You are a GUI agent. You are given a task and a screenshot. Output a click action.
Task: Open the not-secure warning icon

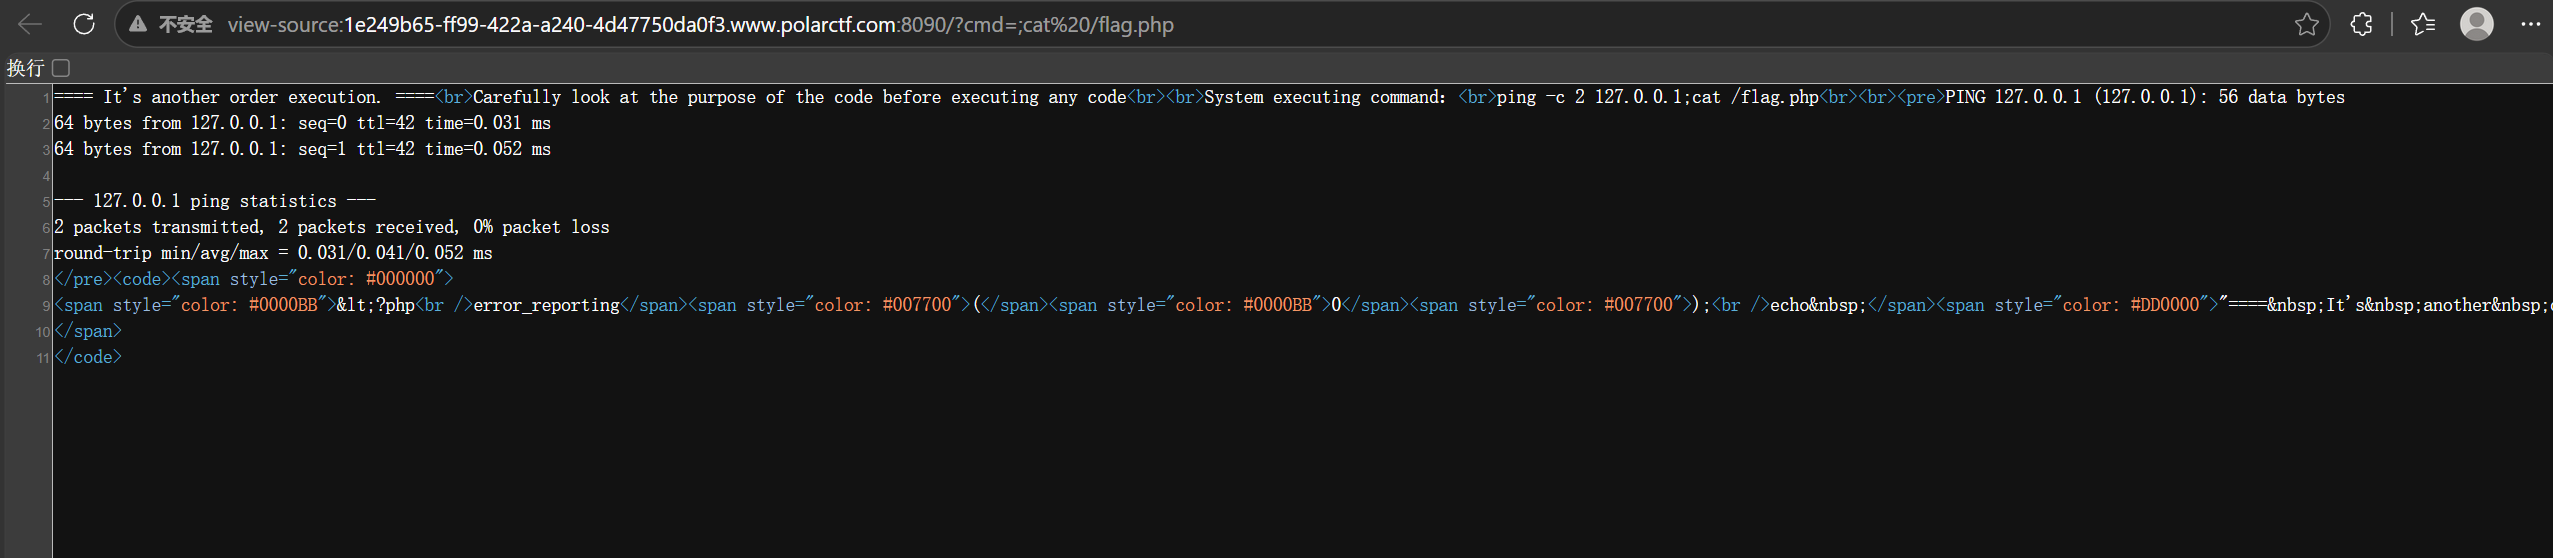(x=138, y=24)
